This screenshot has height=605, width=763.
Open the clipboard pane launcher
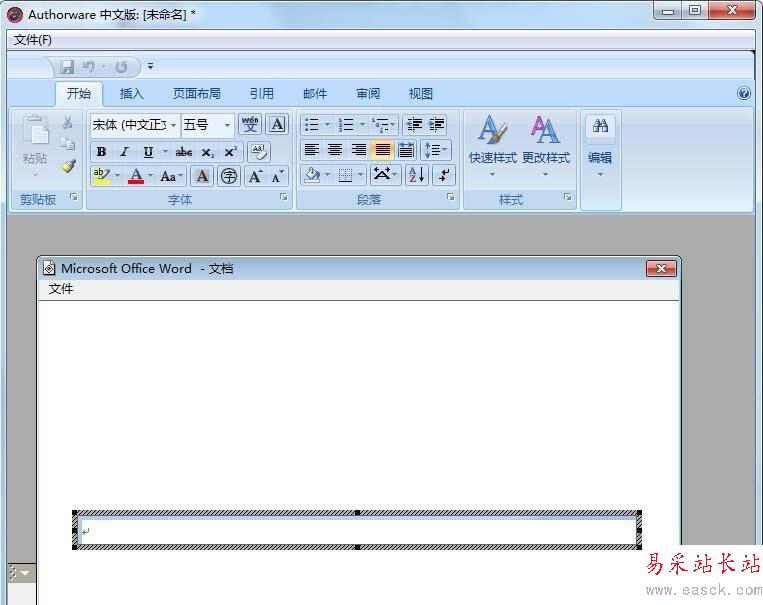74,197
